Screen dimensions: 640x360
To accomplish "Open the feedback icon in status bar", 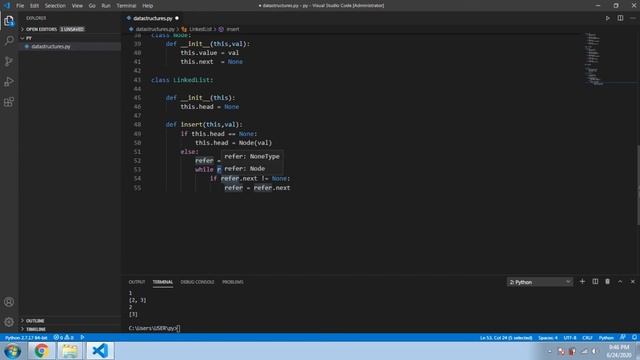I will coord(622,338).
